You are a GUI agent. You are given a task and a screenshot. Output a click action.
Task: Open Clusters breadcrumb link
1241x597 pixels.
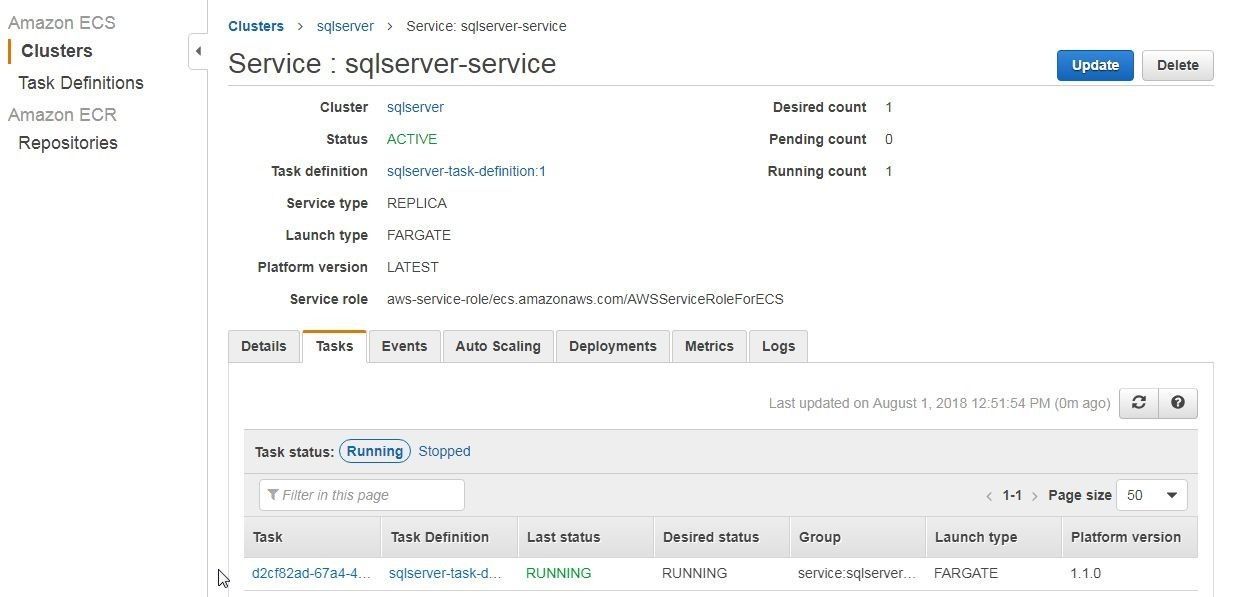click(x=256, y=26)
